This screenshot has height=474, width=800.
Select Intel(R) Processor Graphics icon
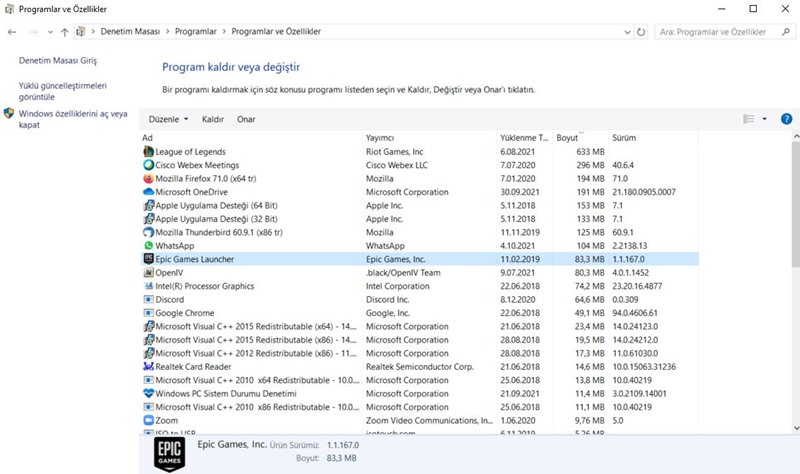click(148, 286)
